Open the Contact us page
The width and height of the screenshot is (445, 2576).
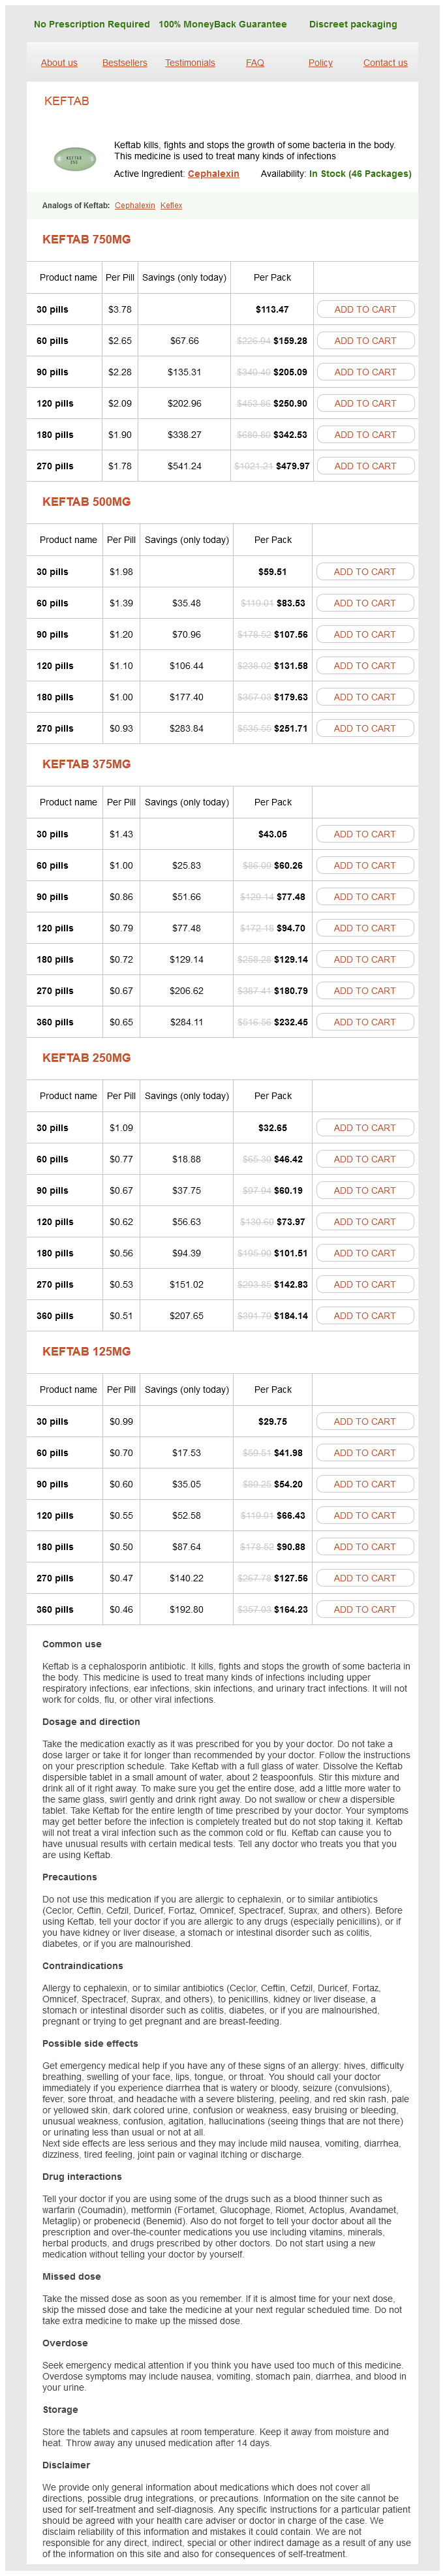click(385, 63)
